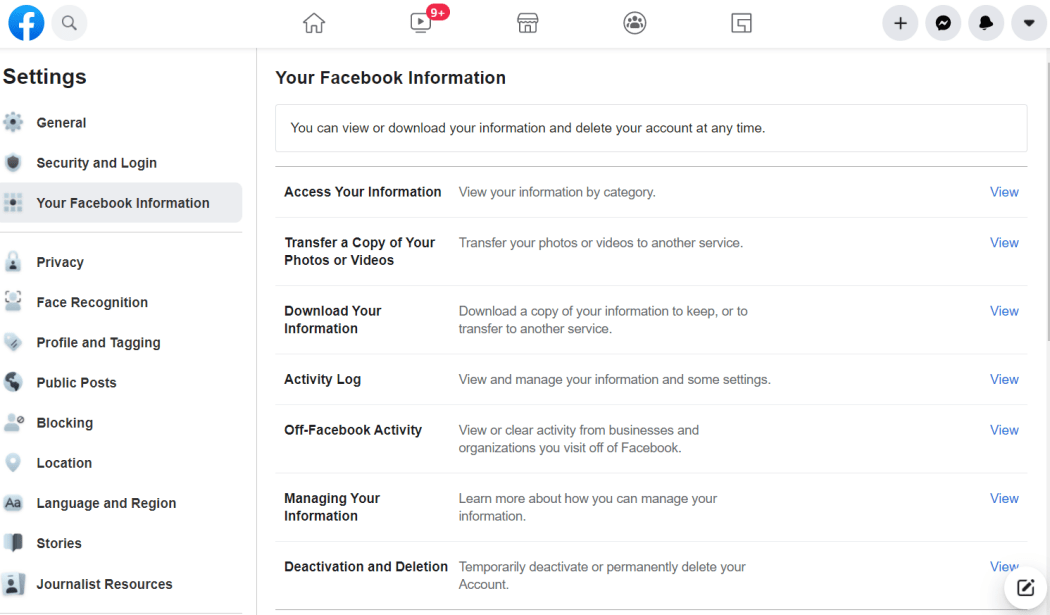Image resolution: width=1050 pixels, height=615 pixels.
Task: Create new content with the plus button
Action: [x=900, y=22]
